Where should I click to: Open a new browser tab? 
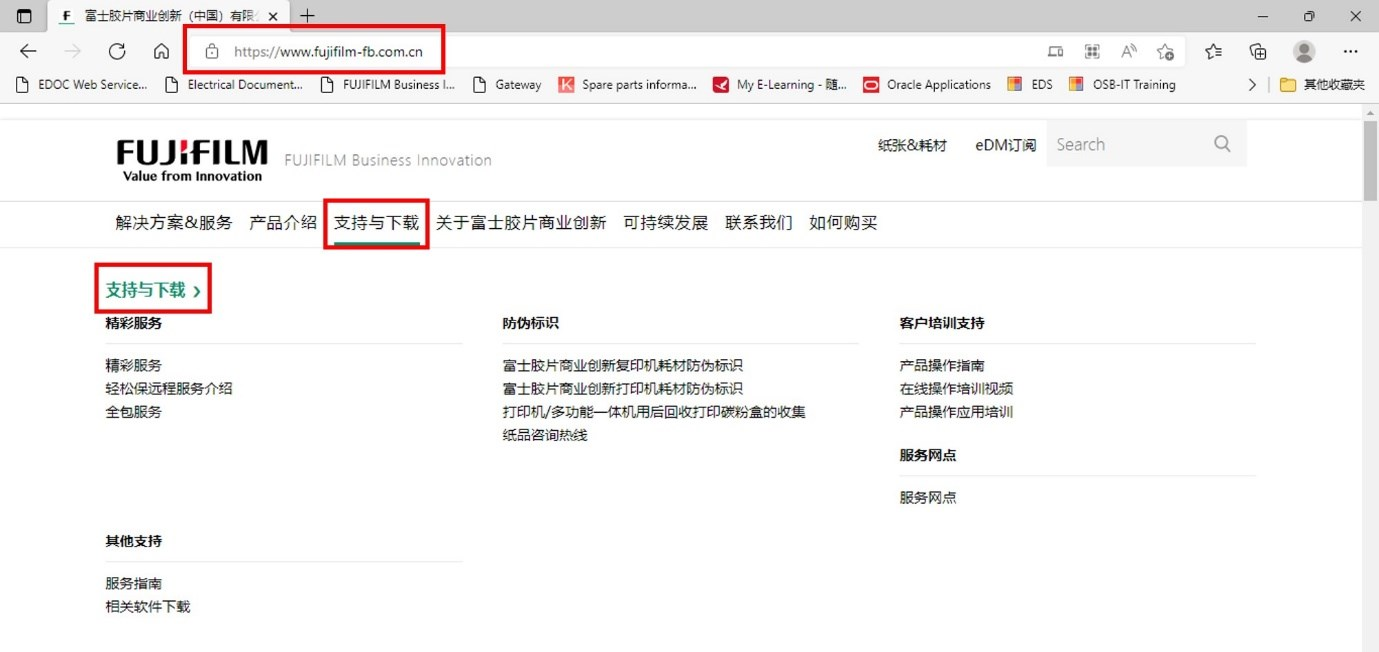(x=307, y=16)
